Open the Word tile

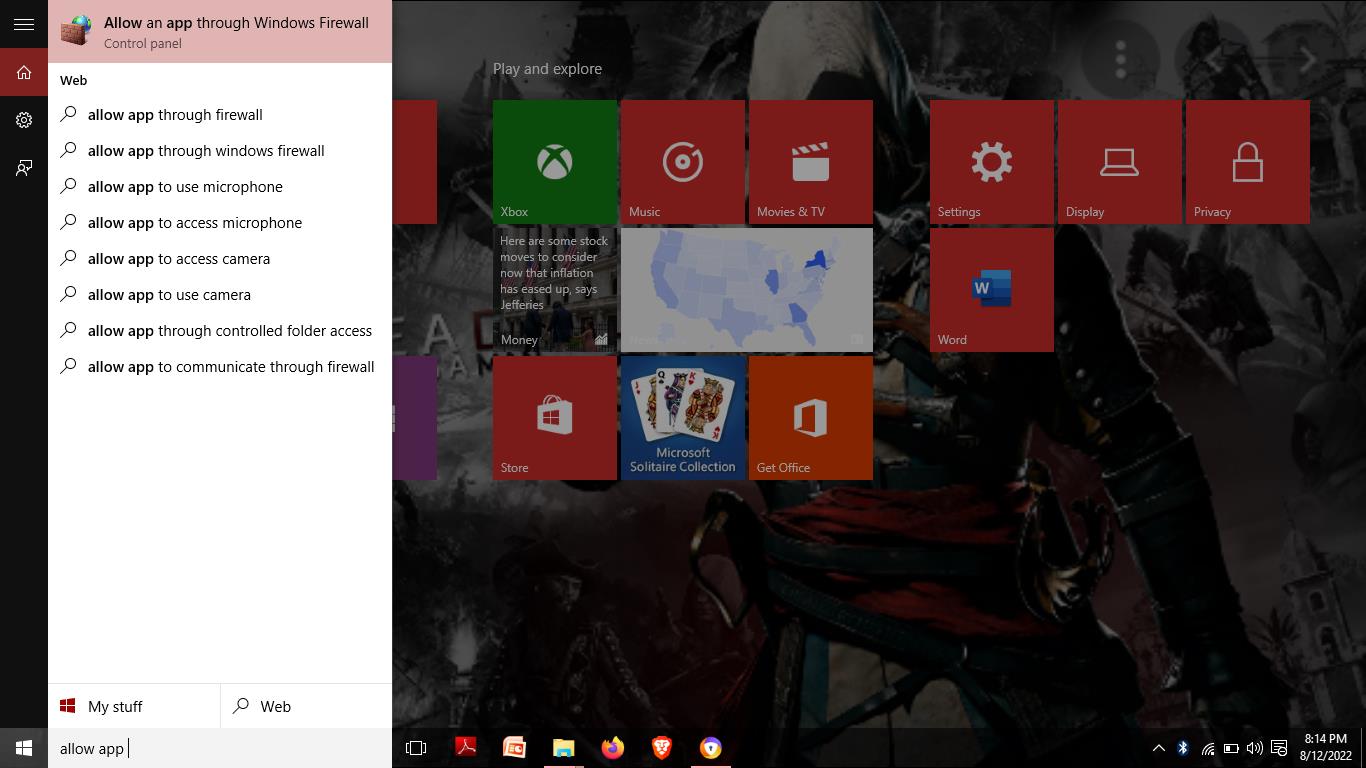click(x=992, y=290)
